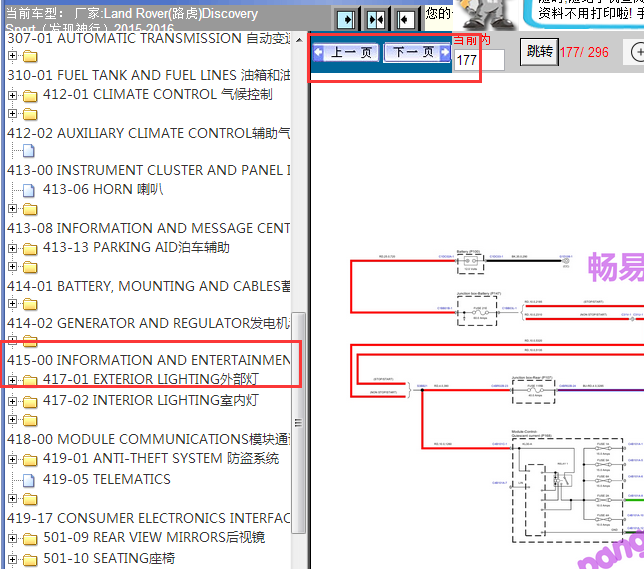Click the expand-left-panel arrow icon in top toolbar
This screenshot has height=569, width=644.
[346, 19]
